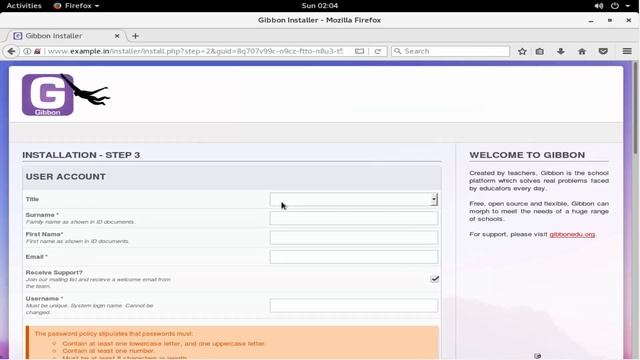
Task: Click the Installation - Step 3 heading
Action: 81,155
